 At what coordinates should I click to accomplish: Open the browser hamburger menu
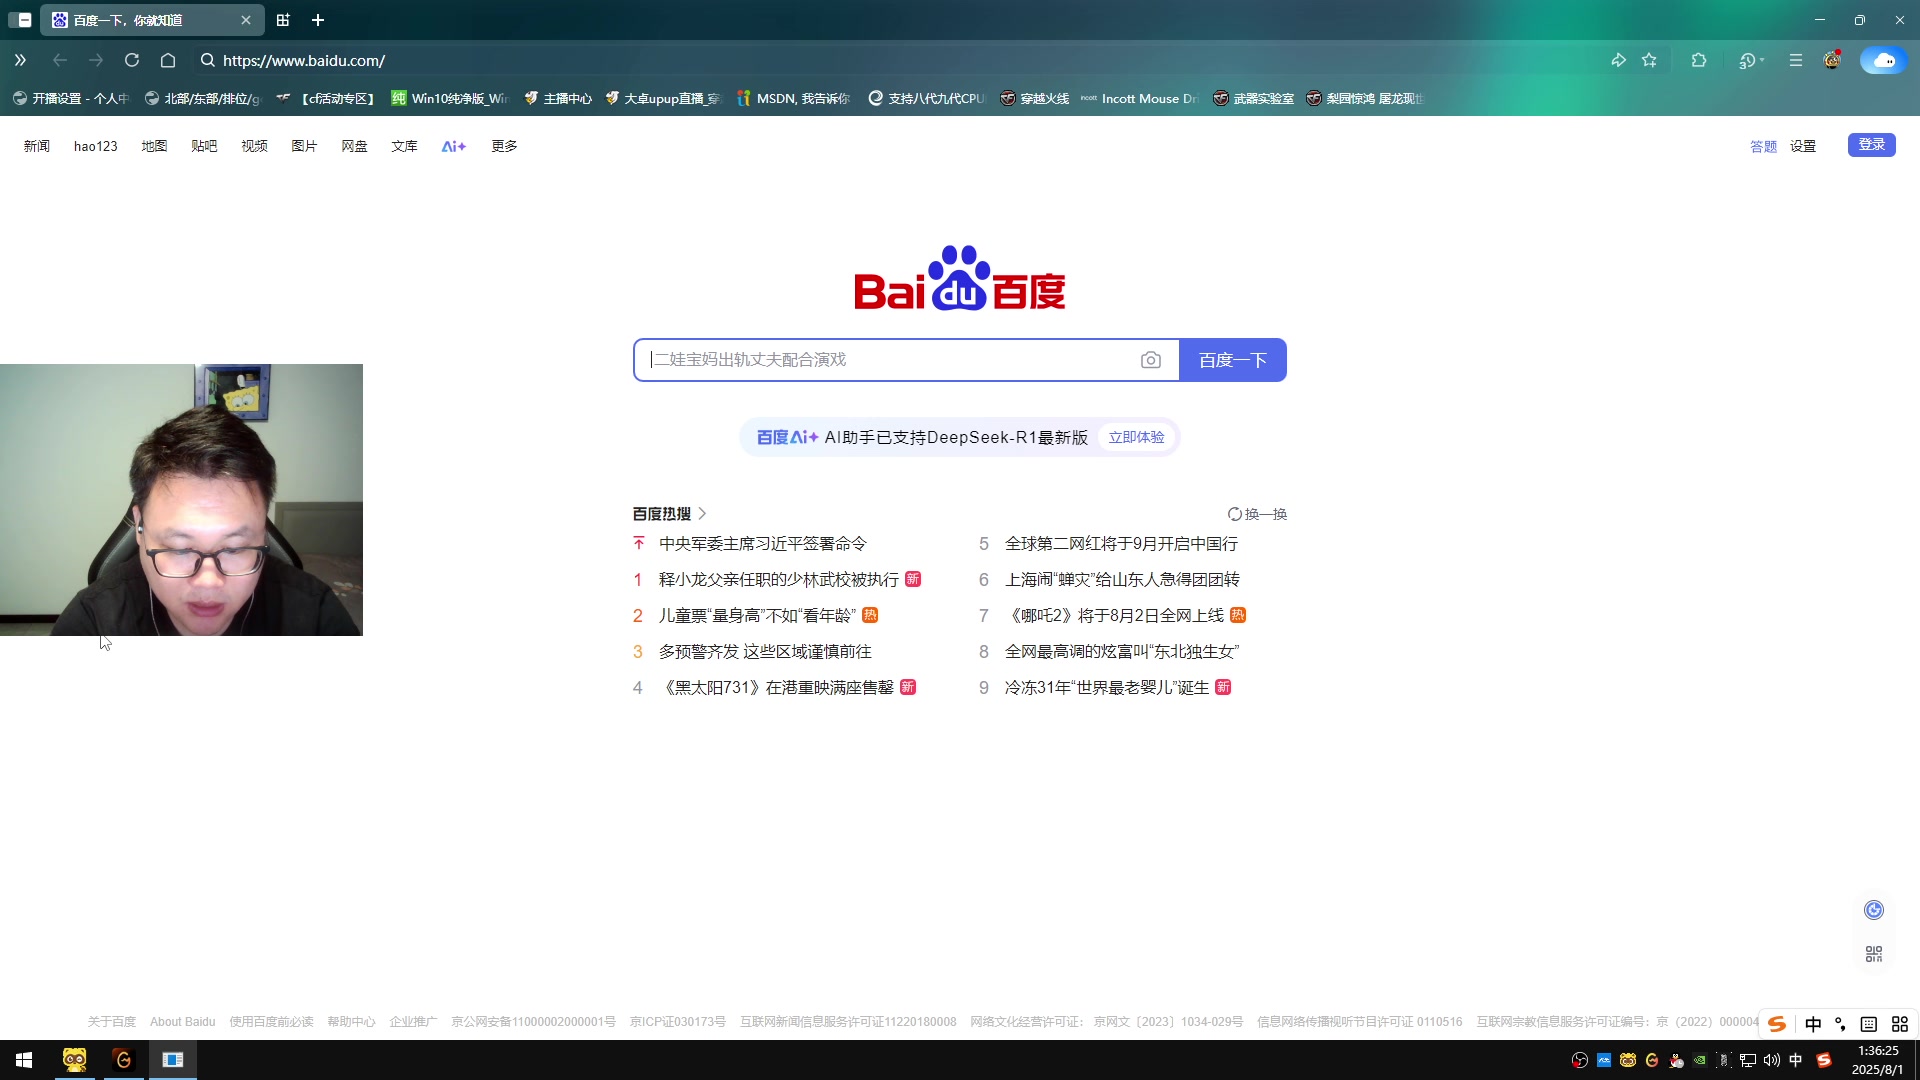1796,60
